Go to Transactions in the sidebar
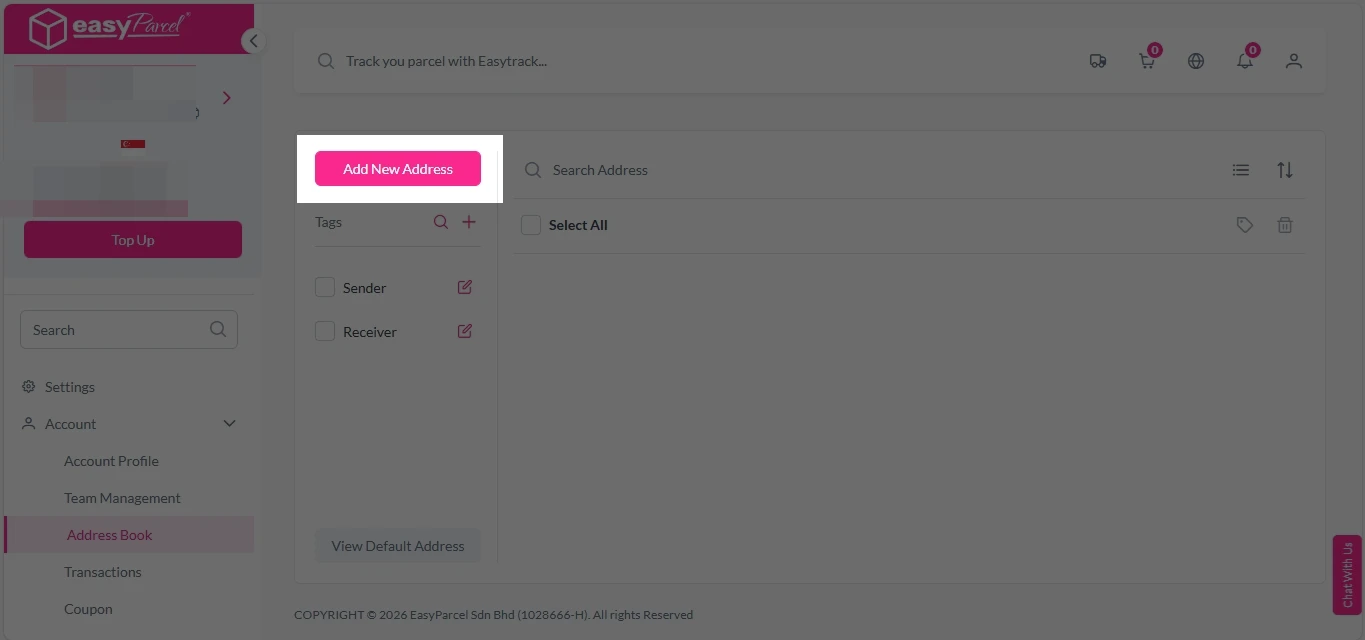Viewport: 1365px width, 640px height. (x=103, y=571)
